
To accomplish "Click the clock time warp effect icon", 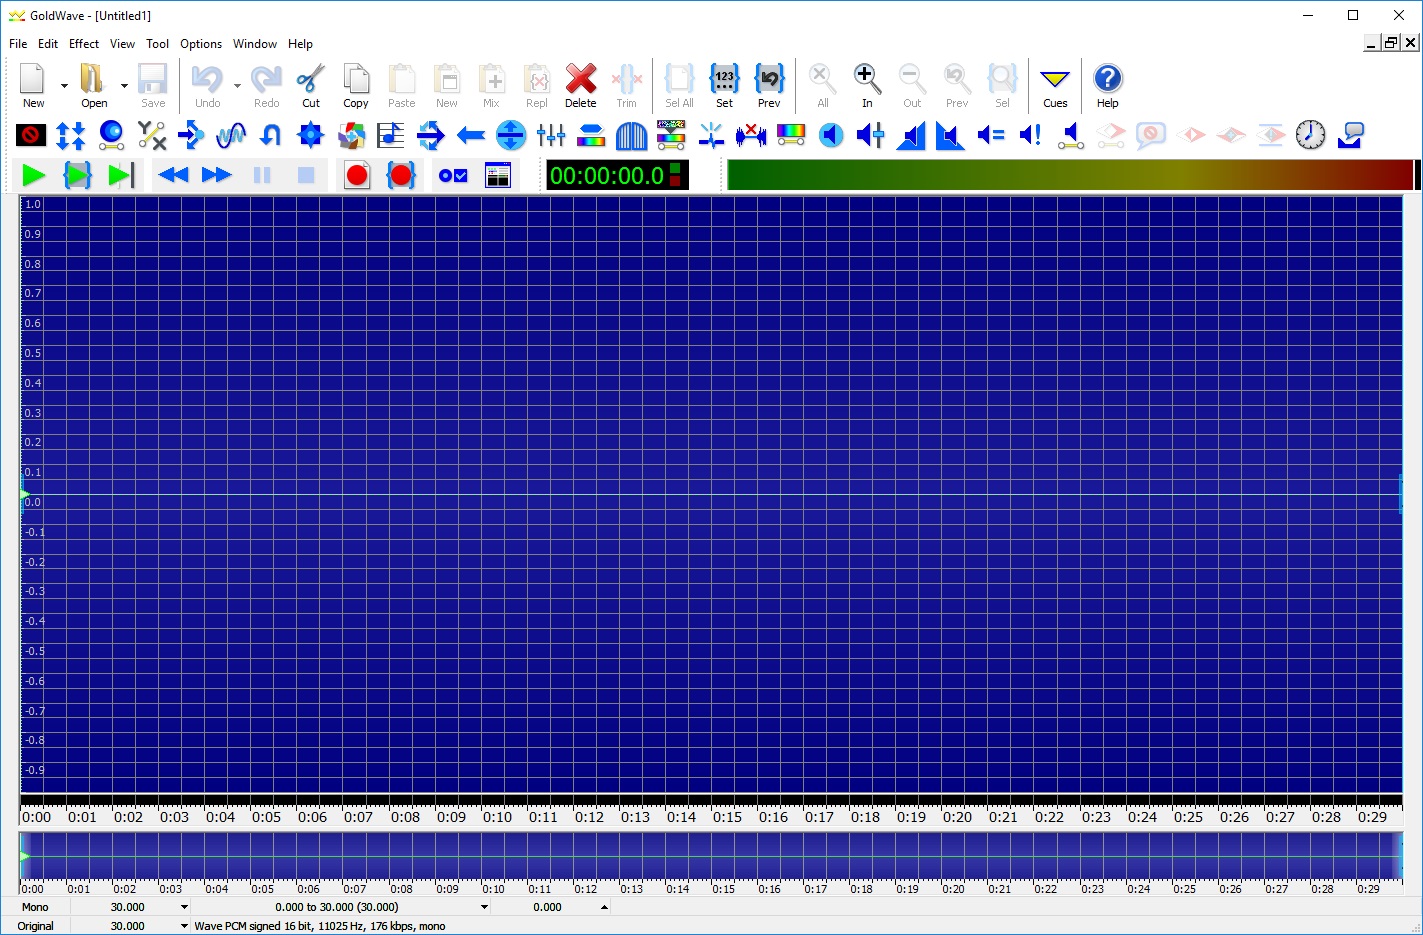I will (1310, 135).
